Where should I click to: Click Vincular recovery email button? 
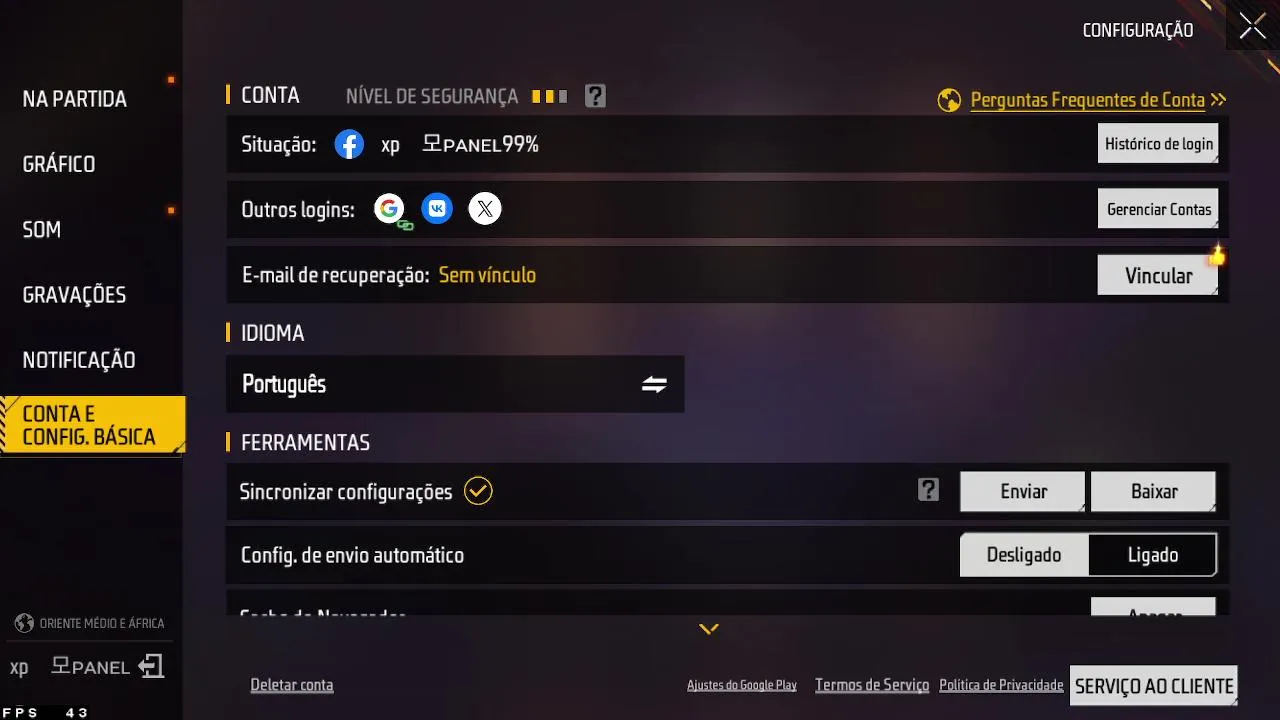coord(1158,275)
